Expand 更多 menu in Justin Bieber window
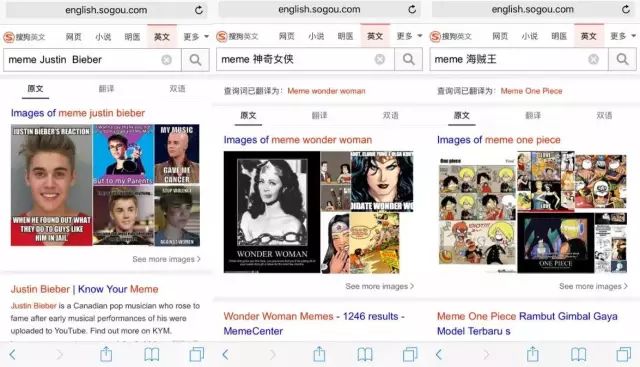Screen dimensions: 640x367 tap(196, 37)
